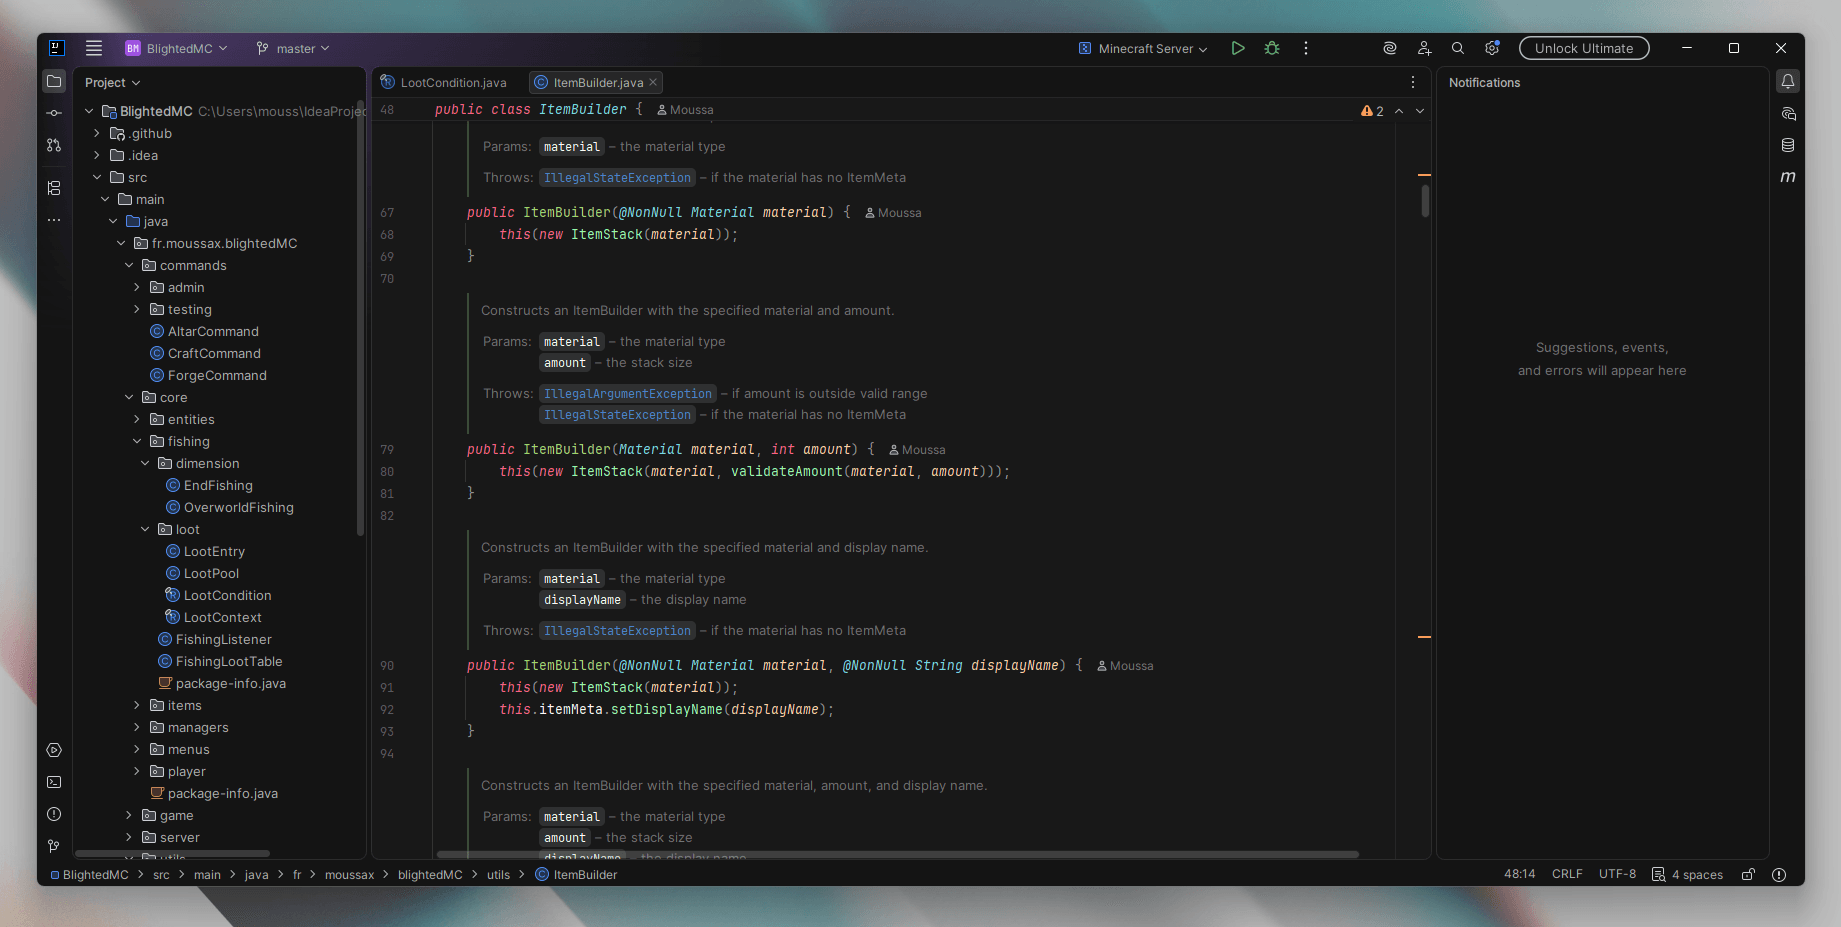Viewport: 1841px width, 927px height.
Task: Toggle file read-only lock in status bar
Action: point(1748,874)
